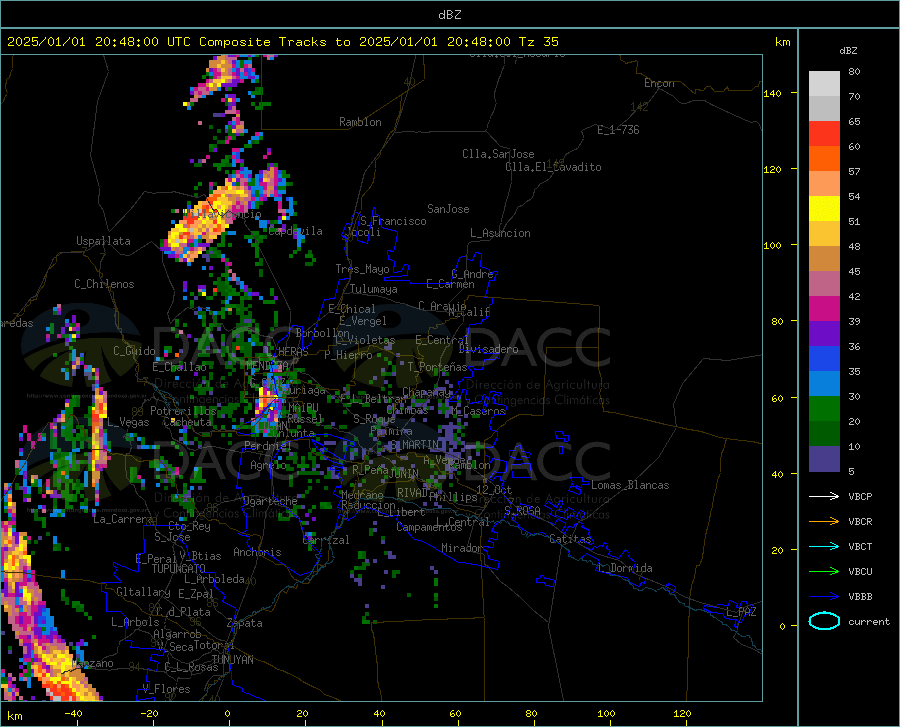Select the bright green 20-30 dBZ swatch
Screen dimensions: 900x727
[824, 409]
